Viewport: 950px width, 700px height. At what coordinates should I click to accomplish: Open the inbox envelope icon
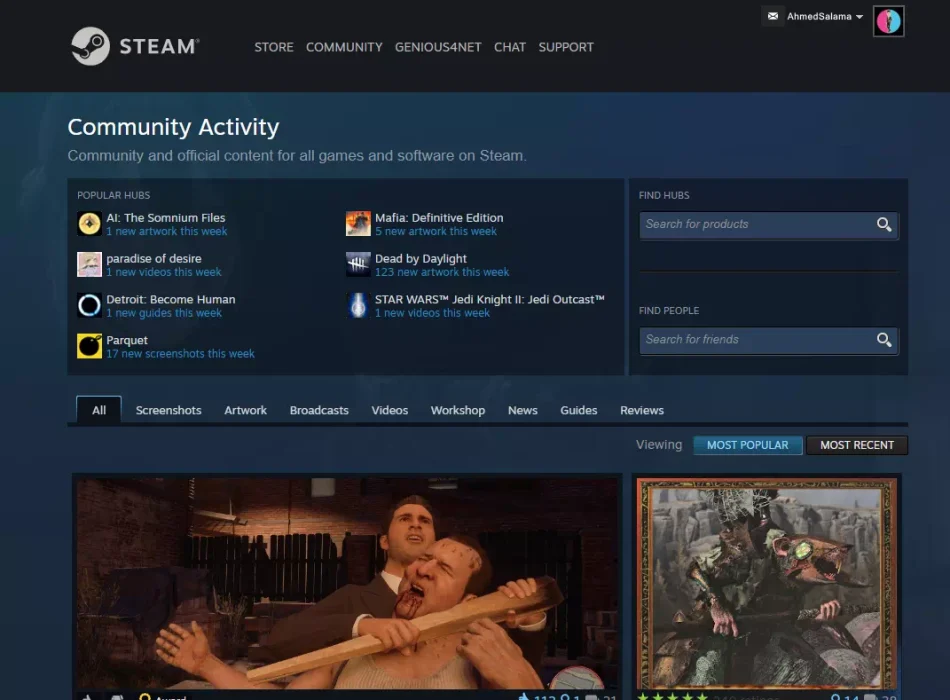pos(772,16)
